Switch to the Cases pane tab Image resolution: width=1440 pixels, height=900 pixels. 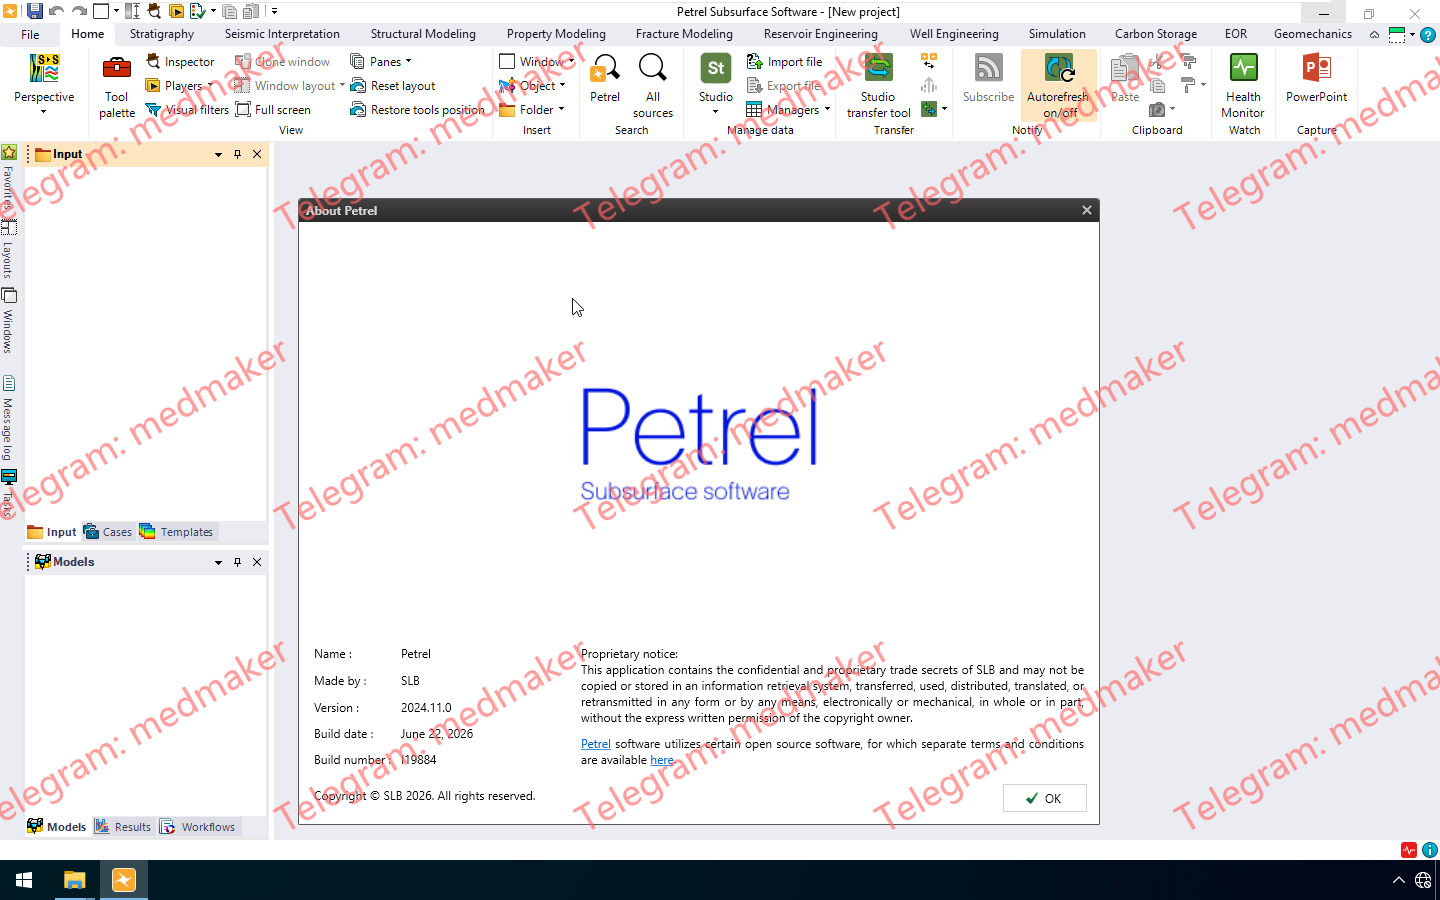click(x=108, y=532)
